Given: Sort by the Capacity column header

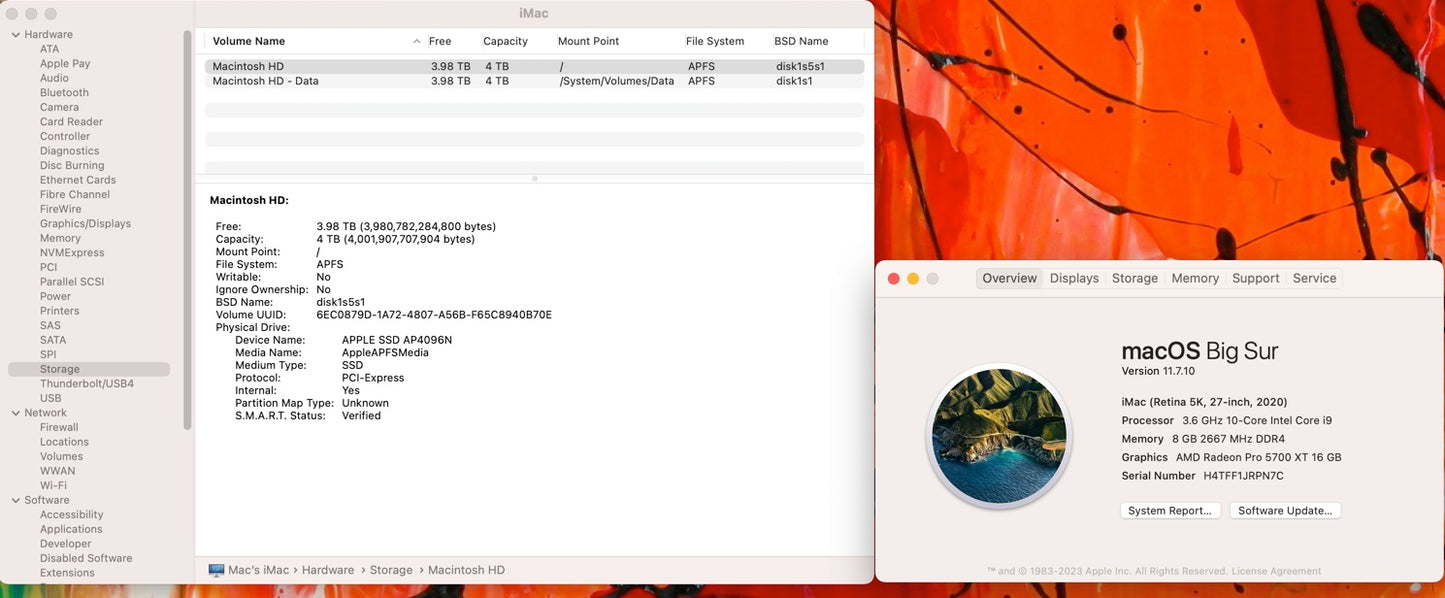Looking at the screenshot, I should [x=505, y=42].
